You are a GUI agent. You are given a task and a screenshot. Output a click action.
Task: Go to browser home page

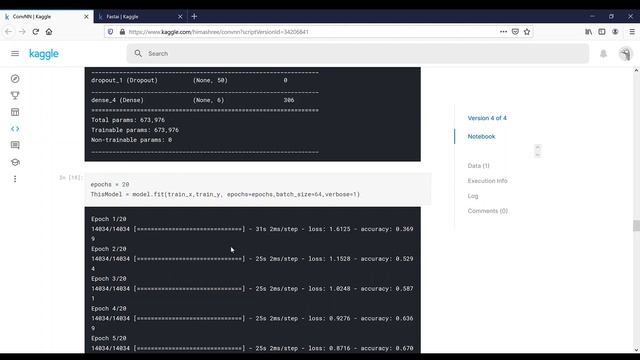click(x=49, y=31)
